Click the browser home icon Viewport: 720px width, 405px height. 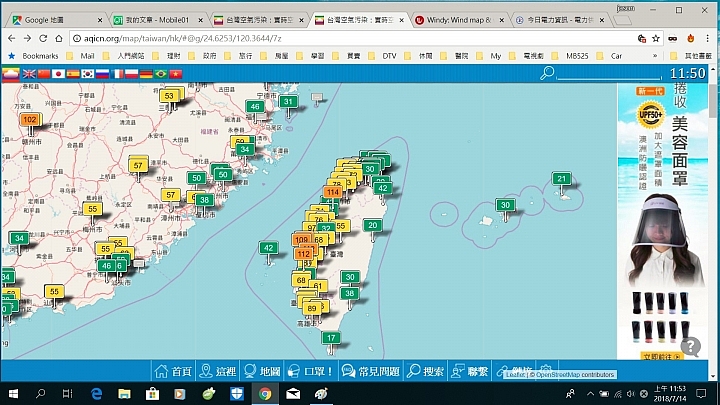(59, 38)
